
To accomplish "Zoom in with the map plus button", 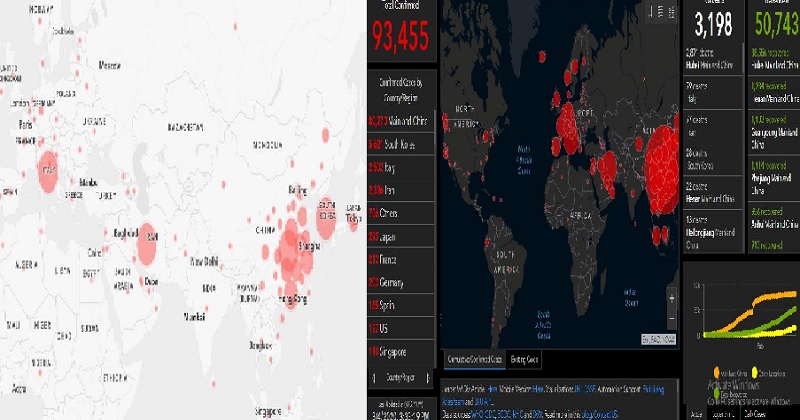I will [672, 299].
